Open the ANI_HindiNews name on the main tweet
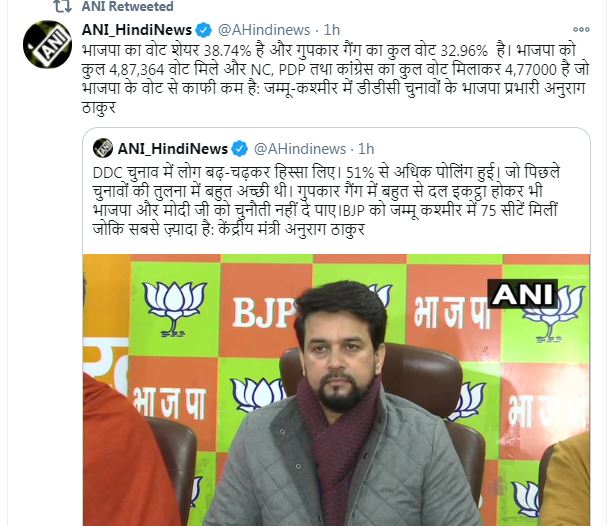Image resolution: width=615 pixels, height=526 pixels. 137,30
